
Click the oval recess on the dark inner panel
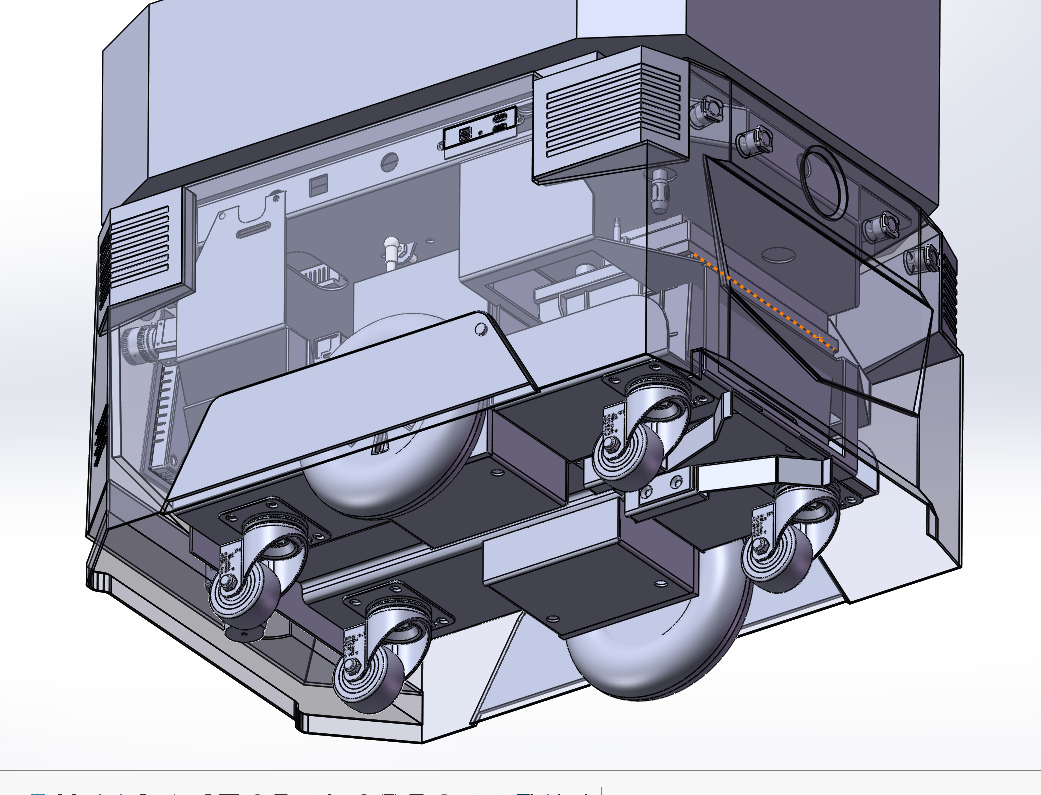(777, 255)
